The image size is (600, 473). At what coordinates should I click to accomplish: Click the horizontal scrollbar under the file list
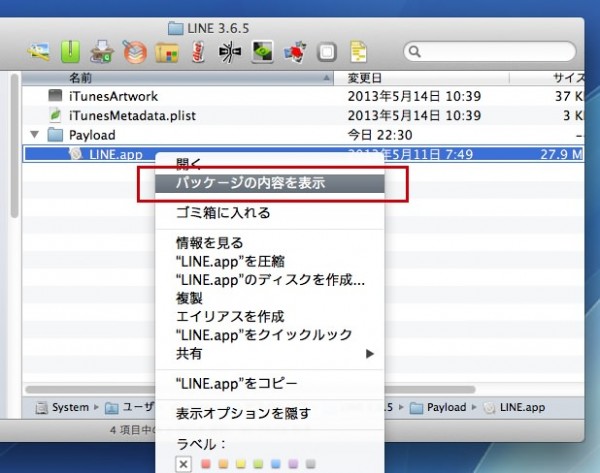250,390
